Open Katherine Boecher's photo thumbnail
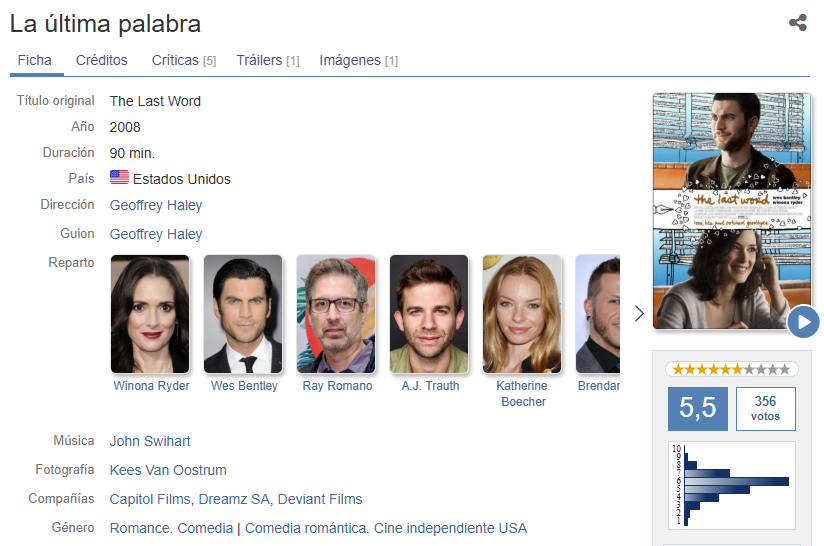The width and height of the screenshot is (824, 546). 522,314
